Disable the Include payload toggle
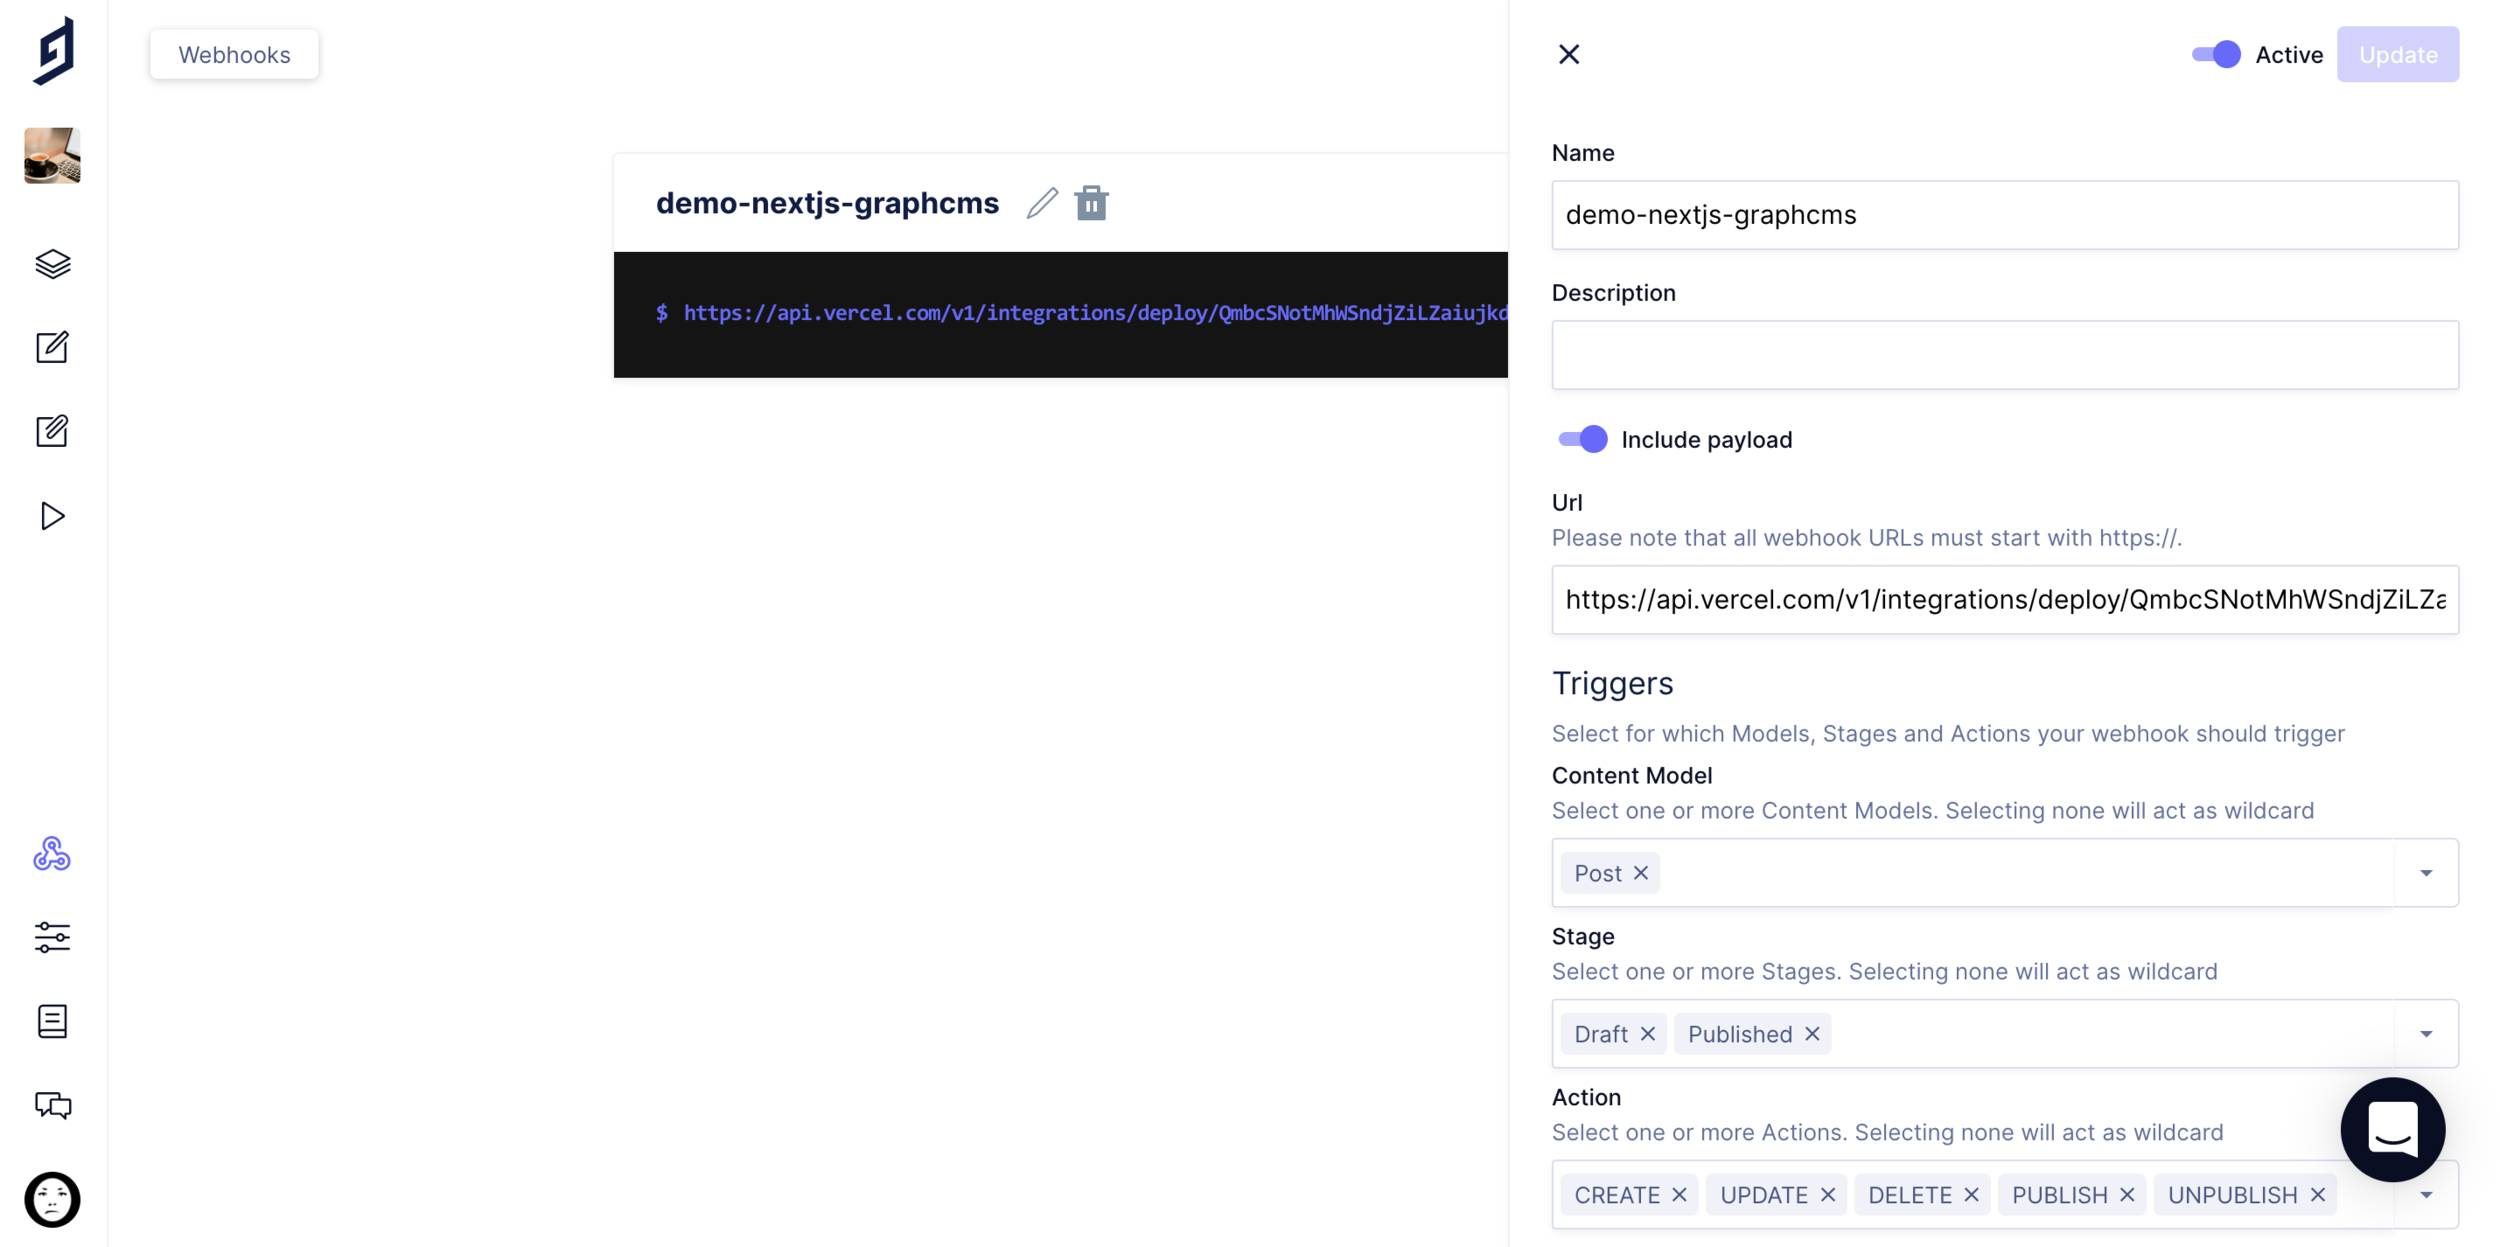The height and width of the screenshot is (1247, 2500). (x=1582, y=440)
